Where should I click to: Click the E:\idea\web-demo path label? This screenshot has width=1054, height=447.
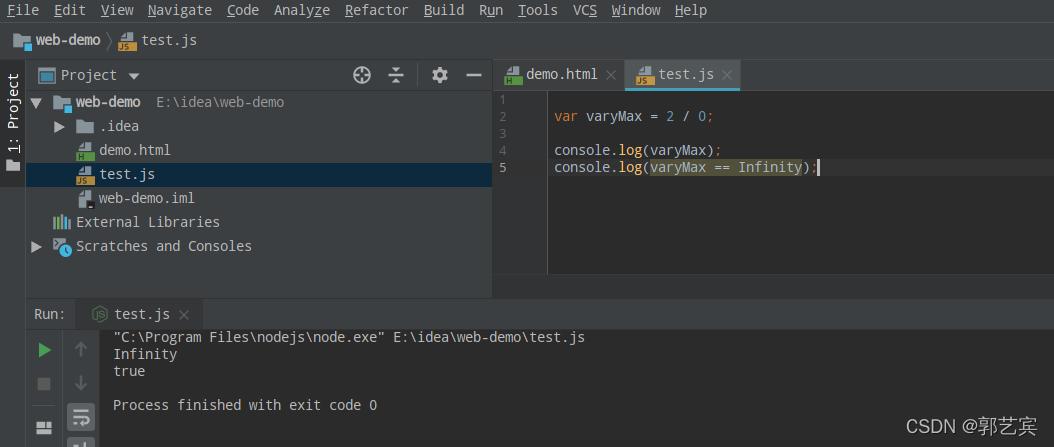(220, 103)
